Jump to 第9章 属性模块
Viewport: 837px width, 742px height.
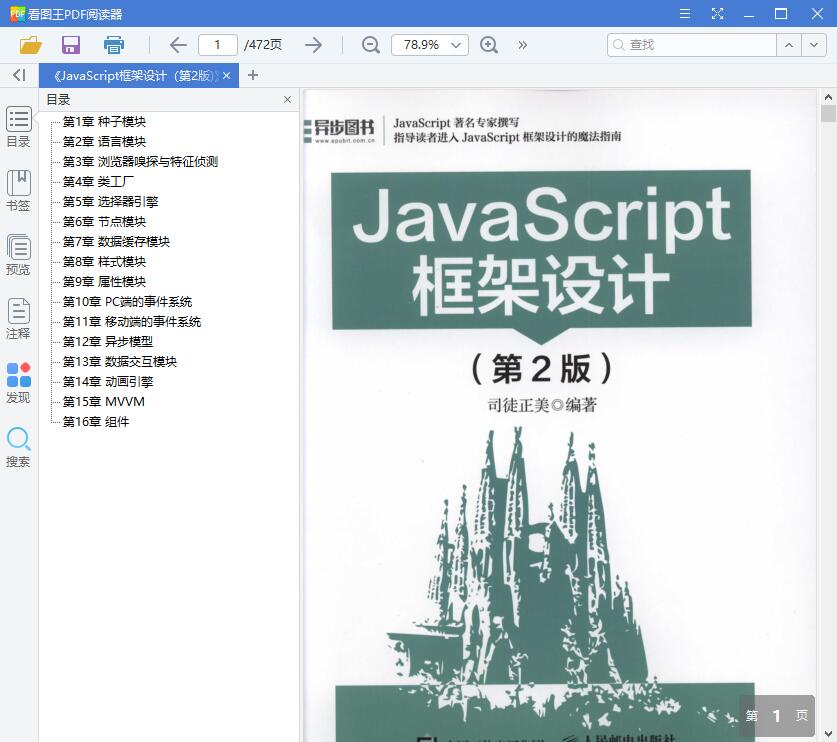105,282
